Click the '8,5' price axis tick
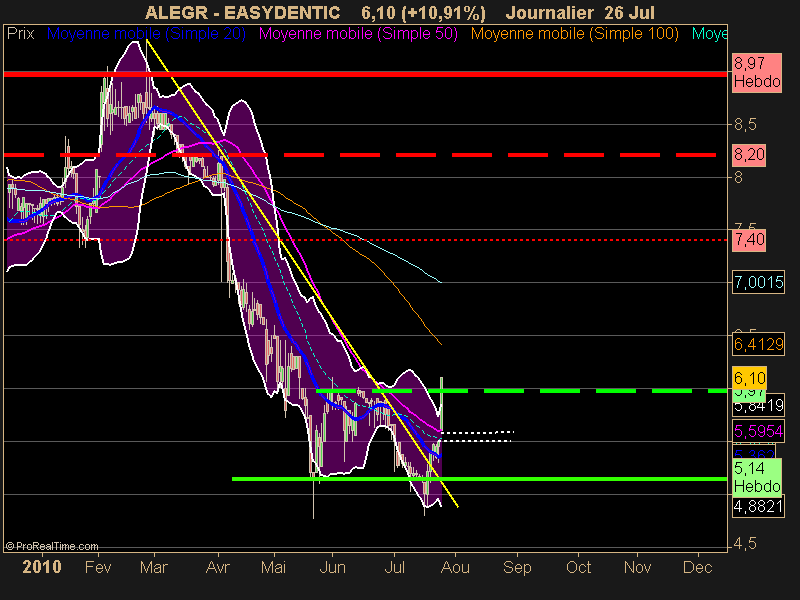Image resolution: width=800 pixels, height=600 pixels. tap(745, 124)
